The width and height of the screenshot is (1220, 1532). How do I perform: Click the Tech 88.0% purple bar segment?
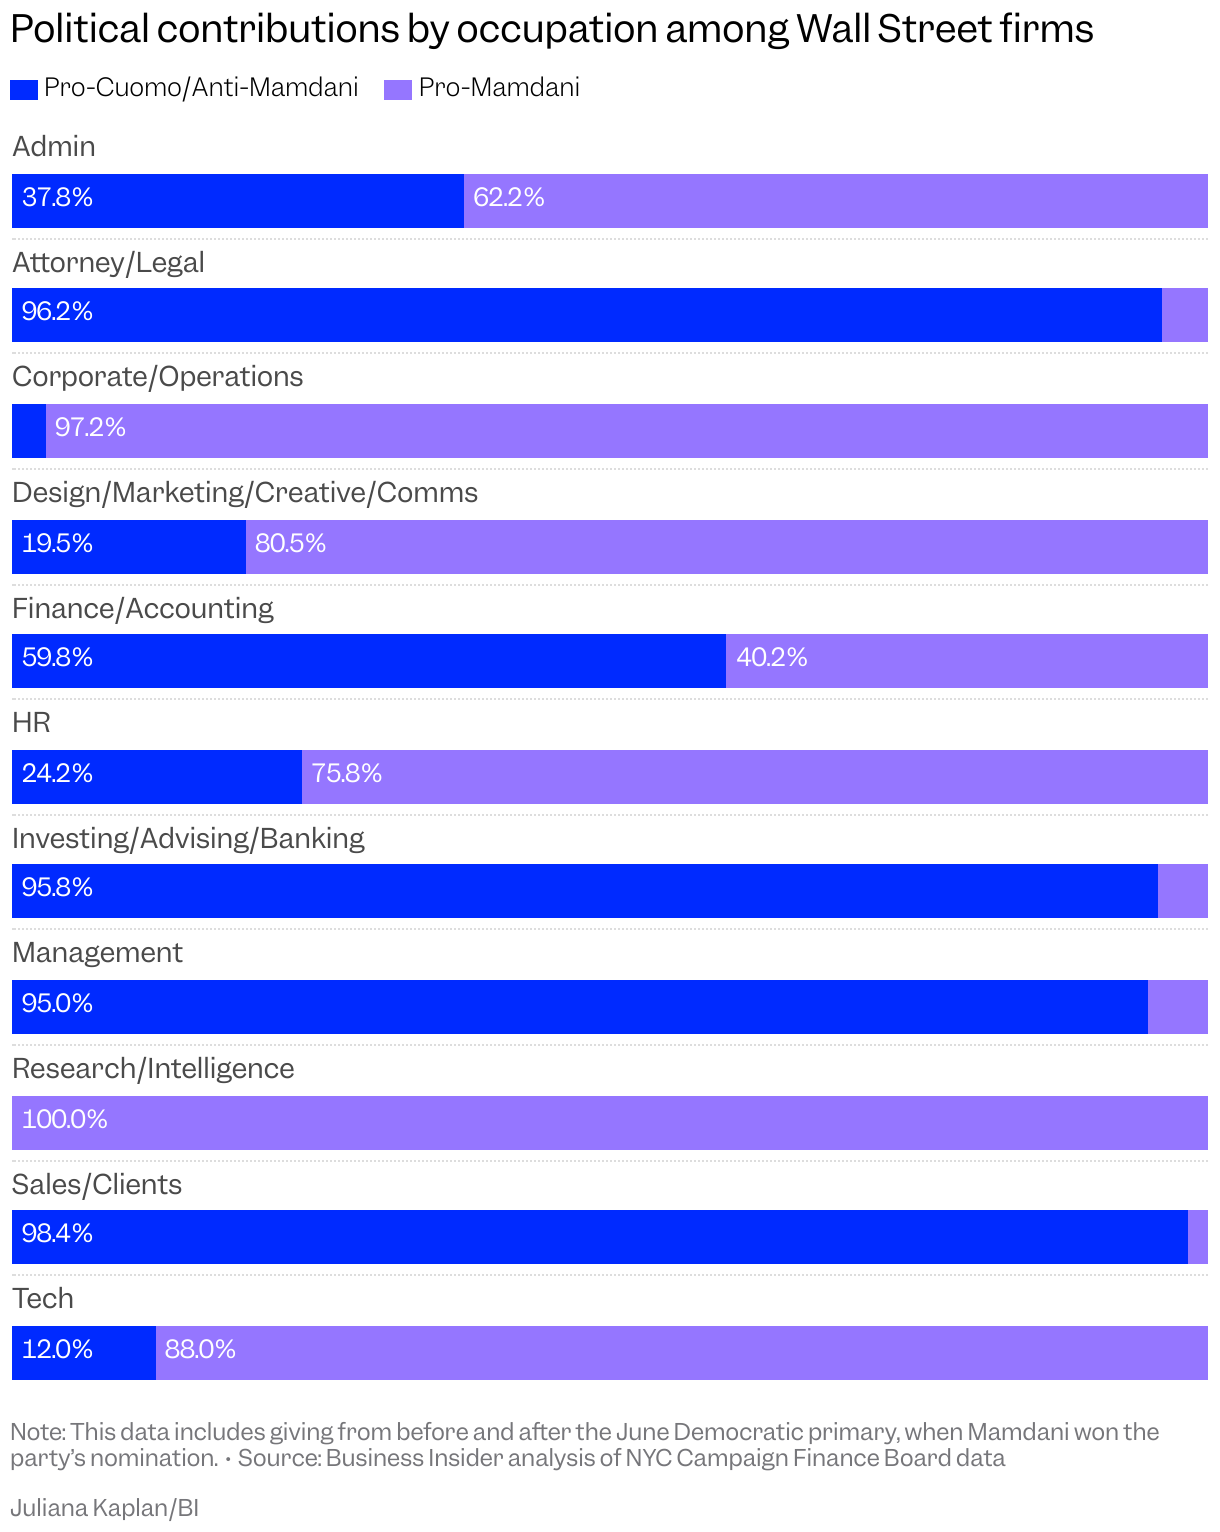[x=681, y=1353]
